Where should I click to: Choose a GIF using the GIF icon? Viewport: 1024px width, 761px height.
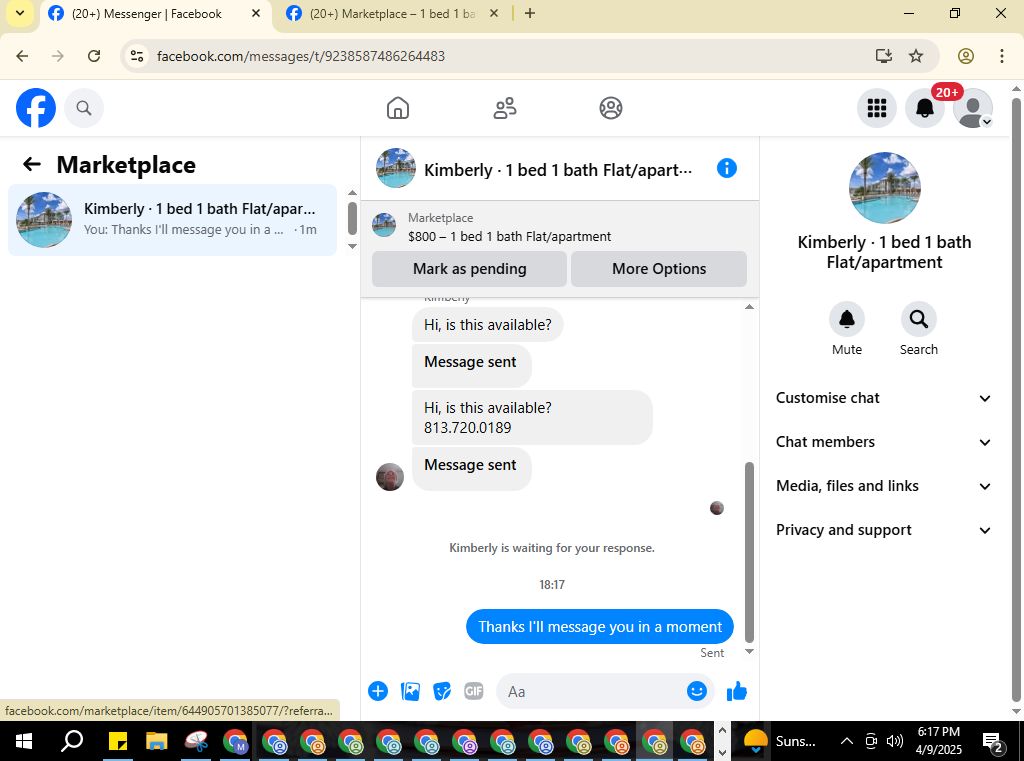pos(474,691)
